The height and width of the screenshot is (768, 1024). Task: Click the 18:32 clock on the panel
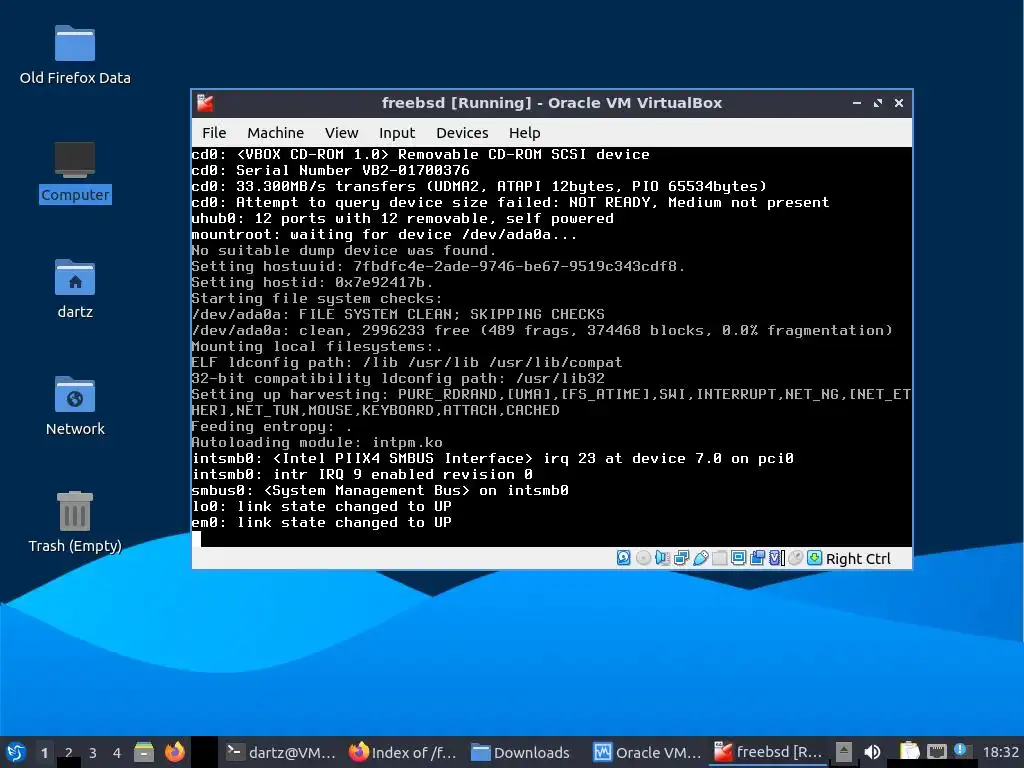click(1000, 752)
